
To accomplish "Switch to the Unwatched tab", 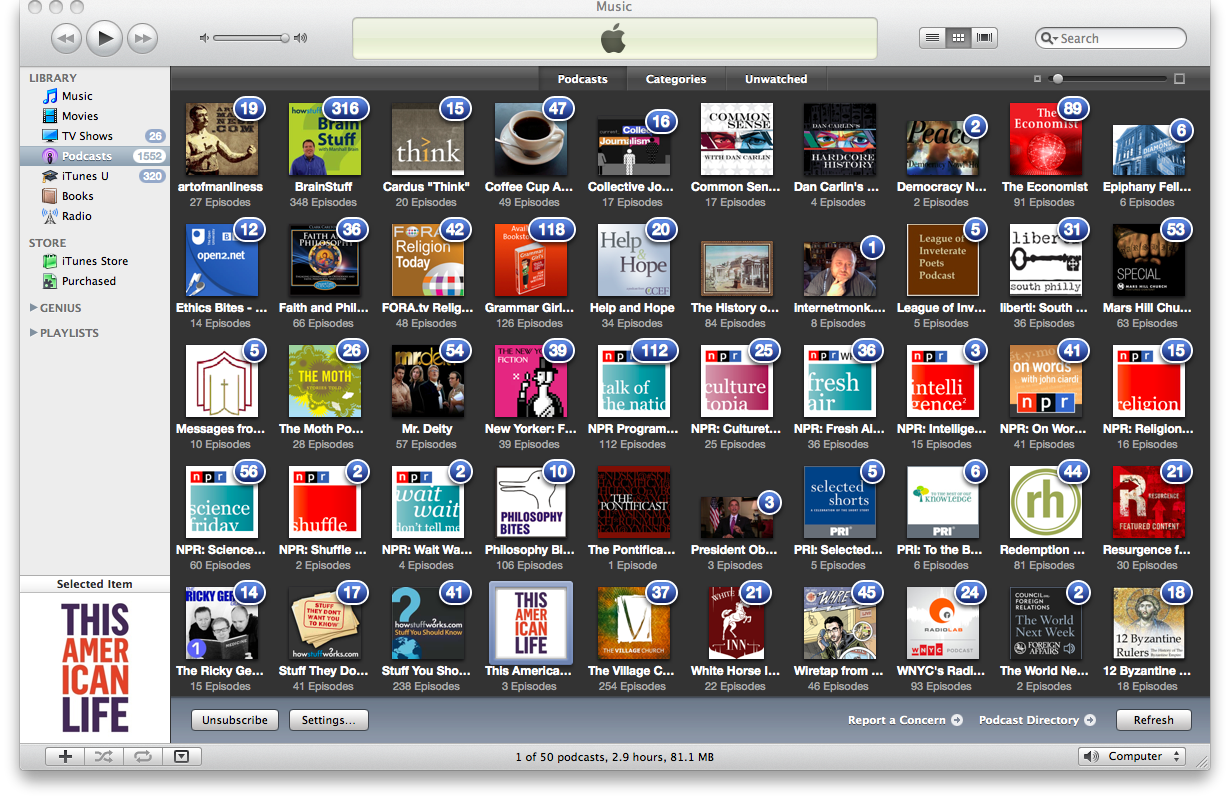I will pyautogui.click(x=775, y=79).
